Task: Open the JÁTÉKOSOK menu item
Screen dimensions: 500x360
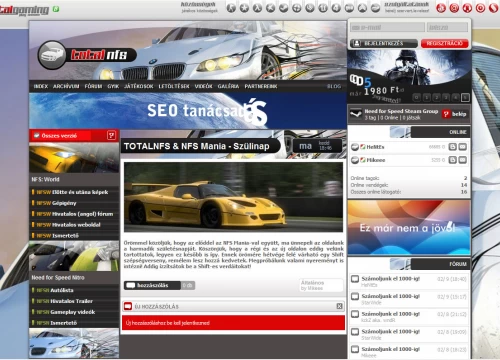Action: click(x=138, y=86)
